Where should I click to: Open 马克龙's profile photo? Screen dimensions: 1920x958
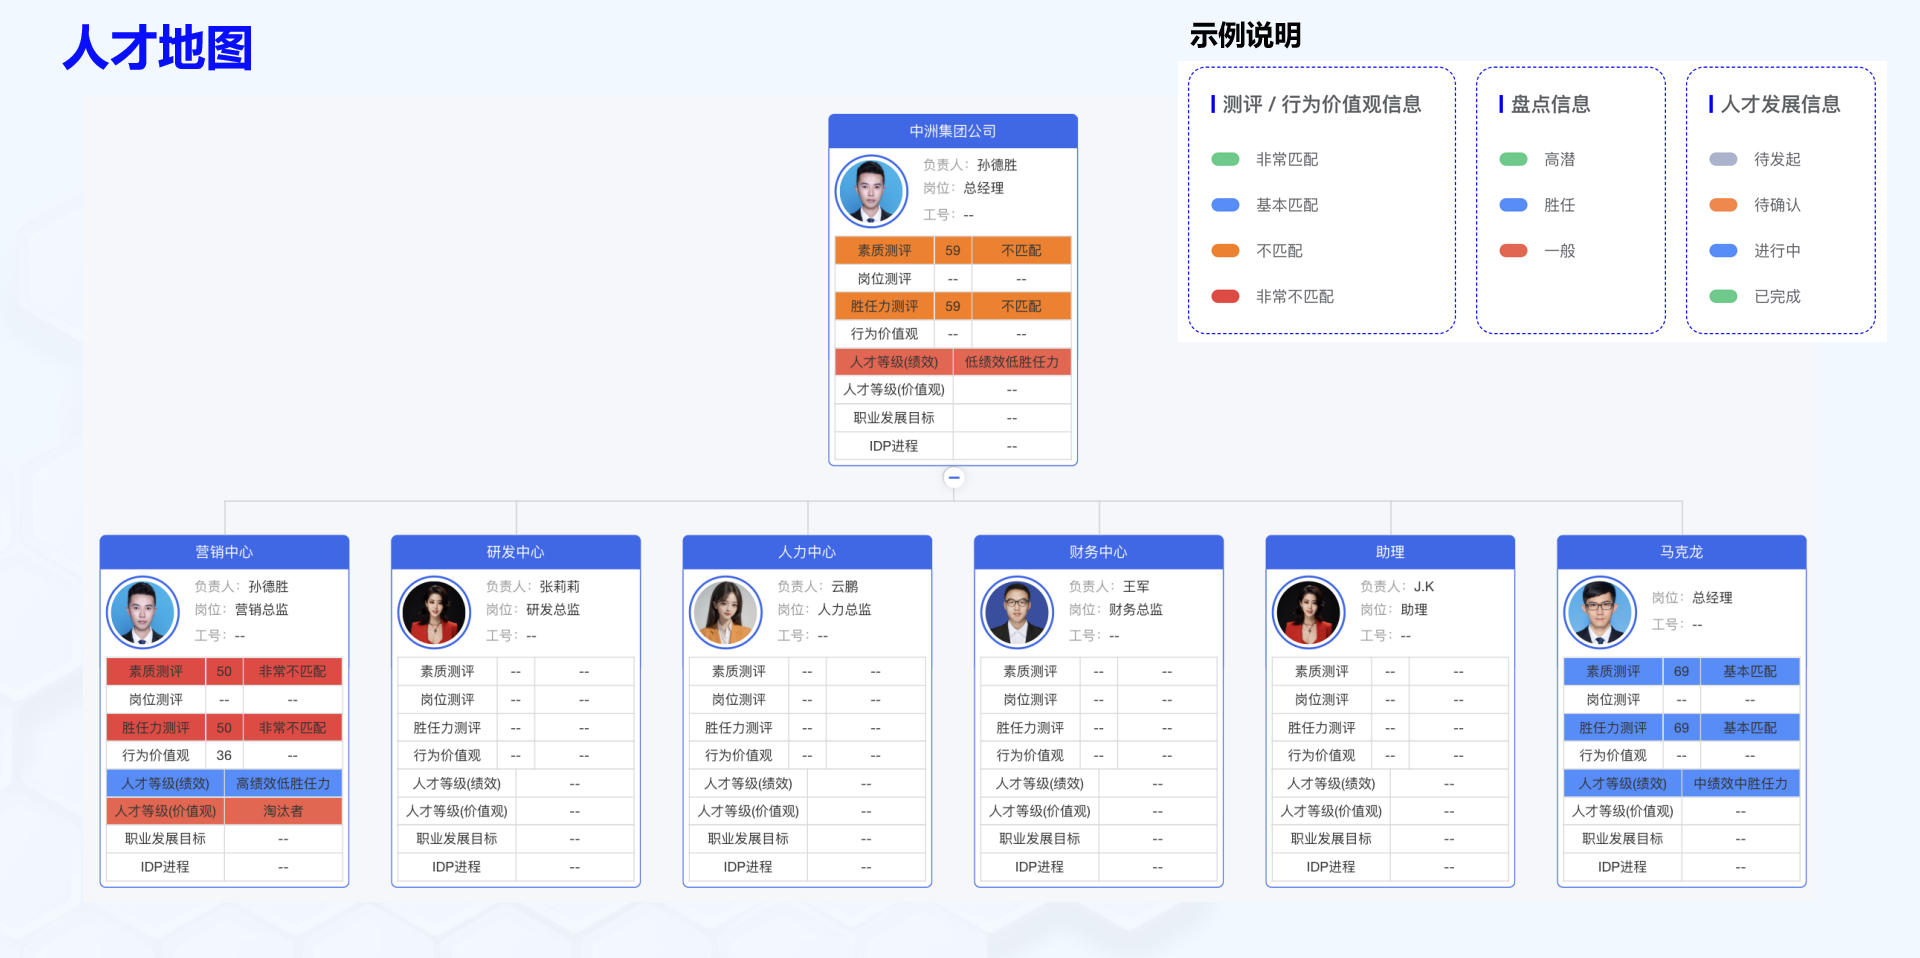(x=1600, y=612)
